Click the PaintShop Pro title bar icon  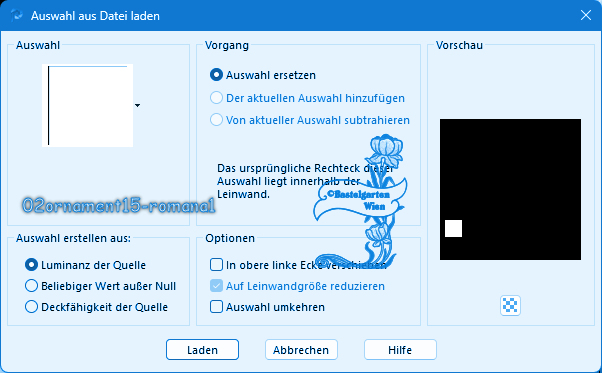click(x=17, y=15)
